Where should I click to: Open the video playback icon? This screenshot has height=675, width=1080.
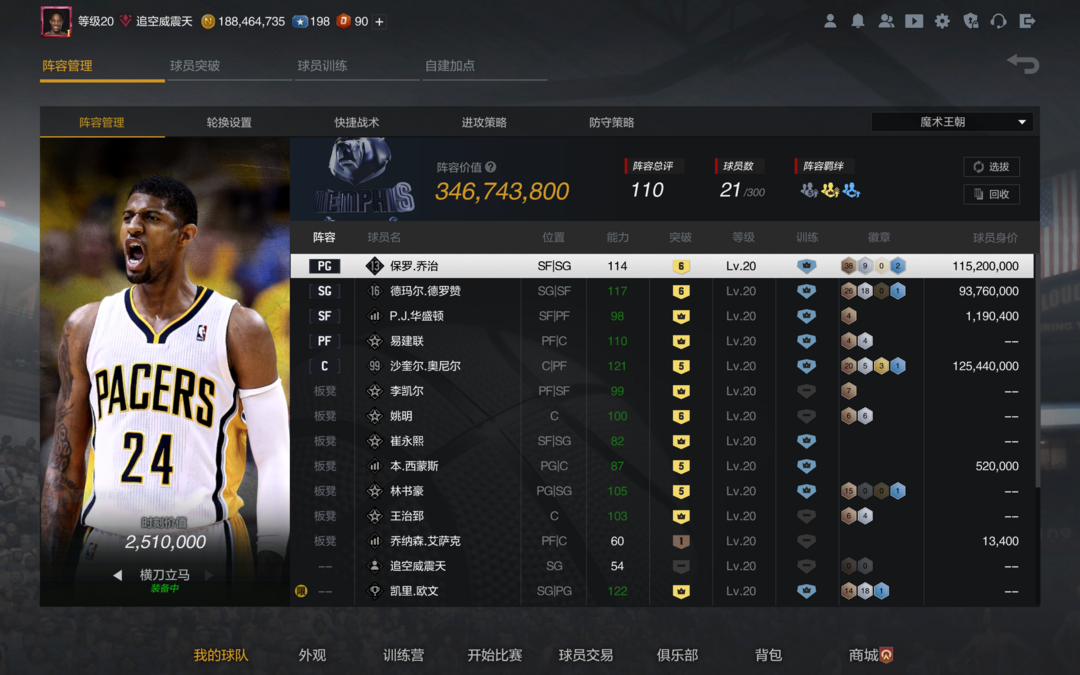914,21
